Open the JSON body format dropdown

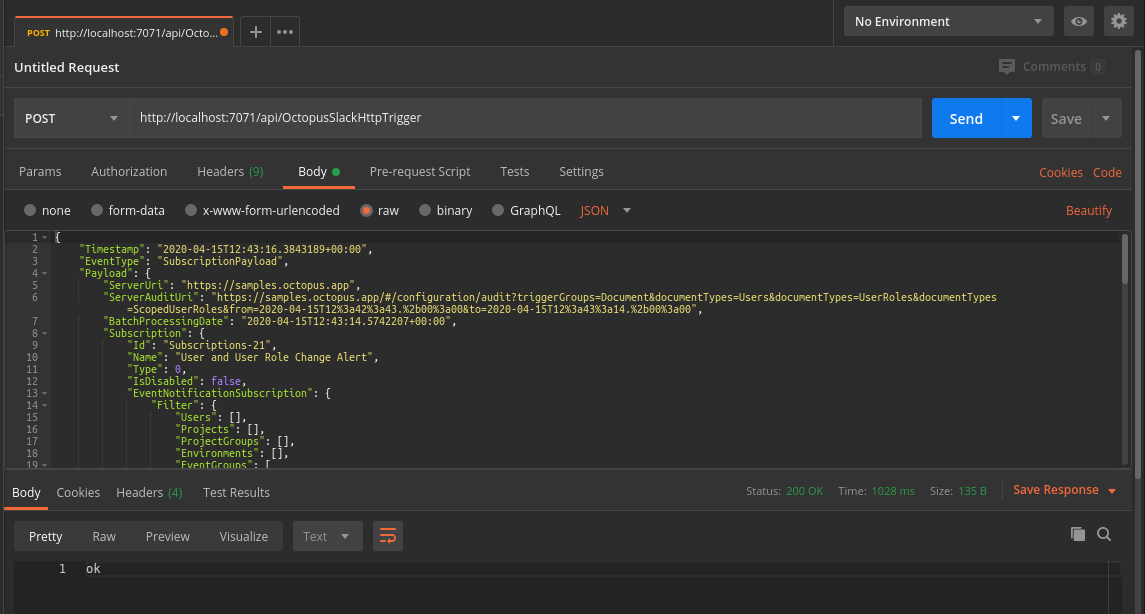pyautogui.click(x=605, y=210)
